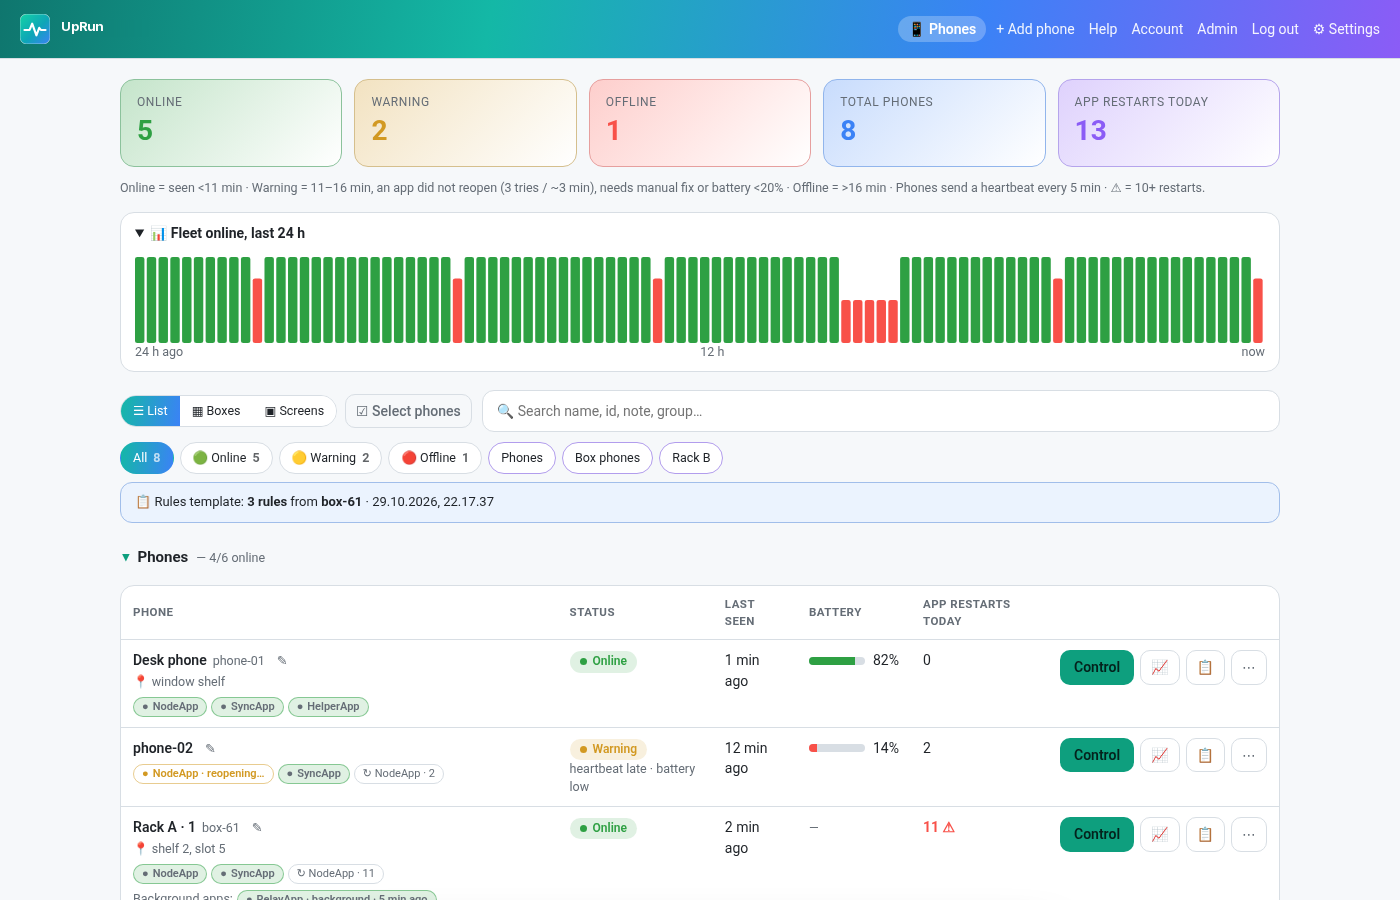Click Control button for phone-02

(1097, 755)
